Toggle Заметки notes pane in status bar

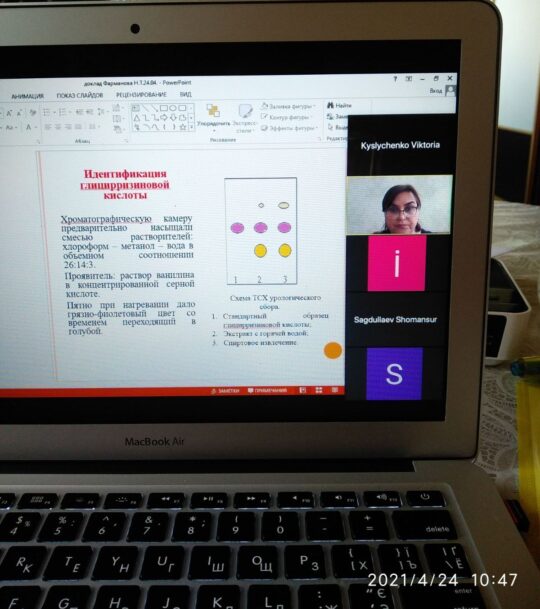click(x=225, y=391)
